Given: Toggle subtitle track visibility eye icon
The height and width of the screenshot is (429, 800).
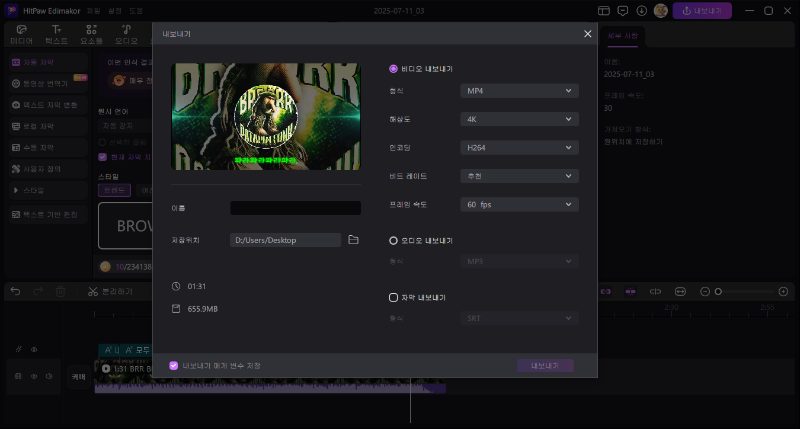Looking at the screenshot, I should (34, 349).
